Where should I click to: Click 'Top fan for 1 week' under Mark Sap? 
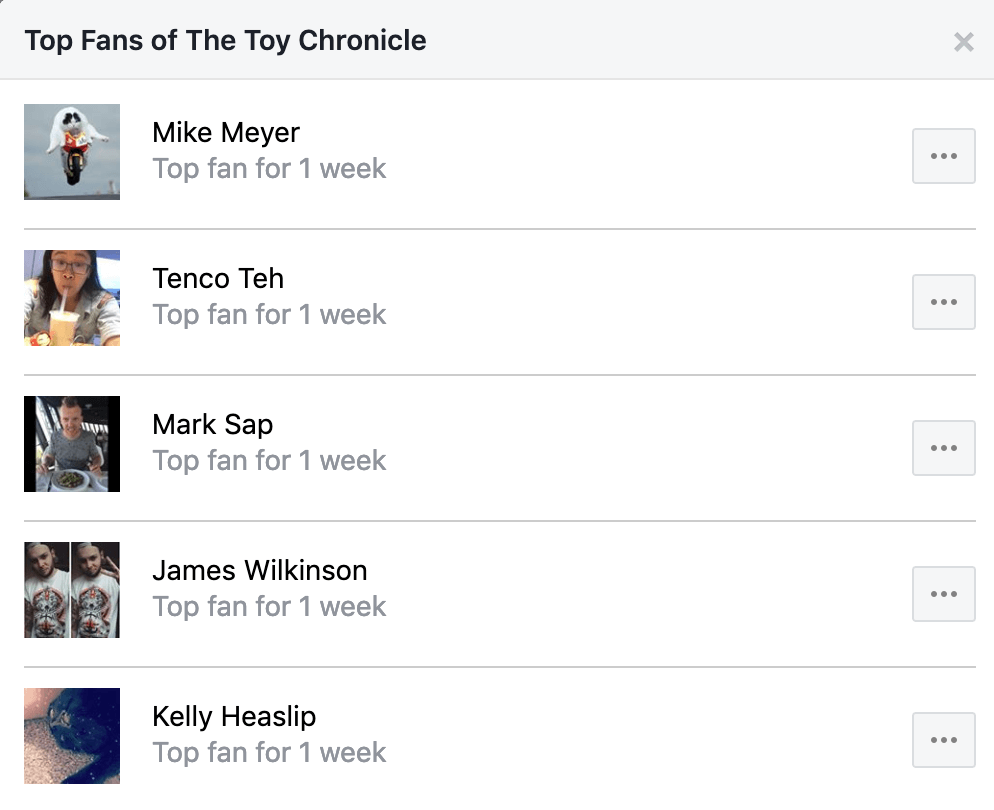click(269, 461)
